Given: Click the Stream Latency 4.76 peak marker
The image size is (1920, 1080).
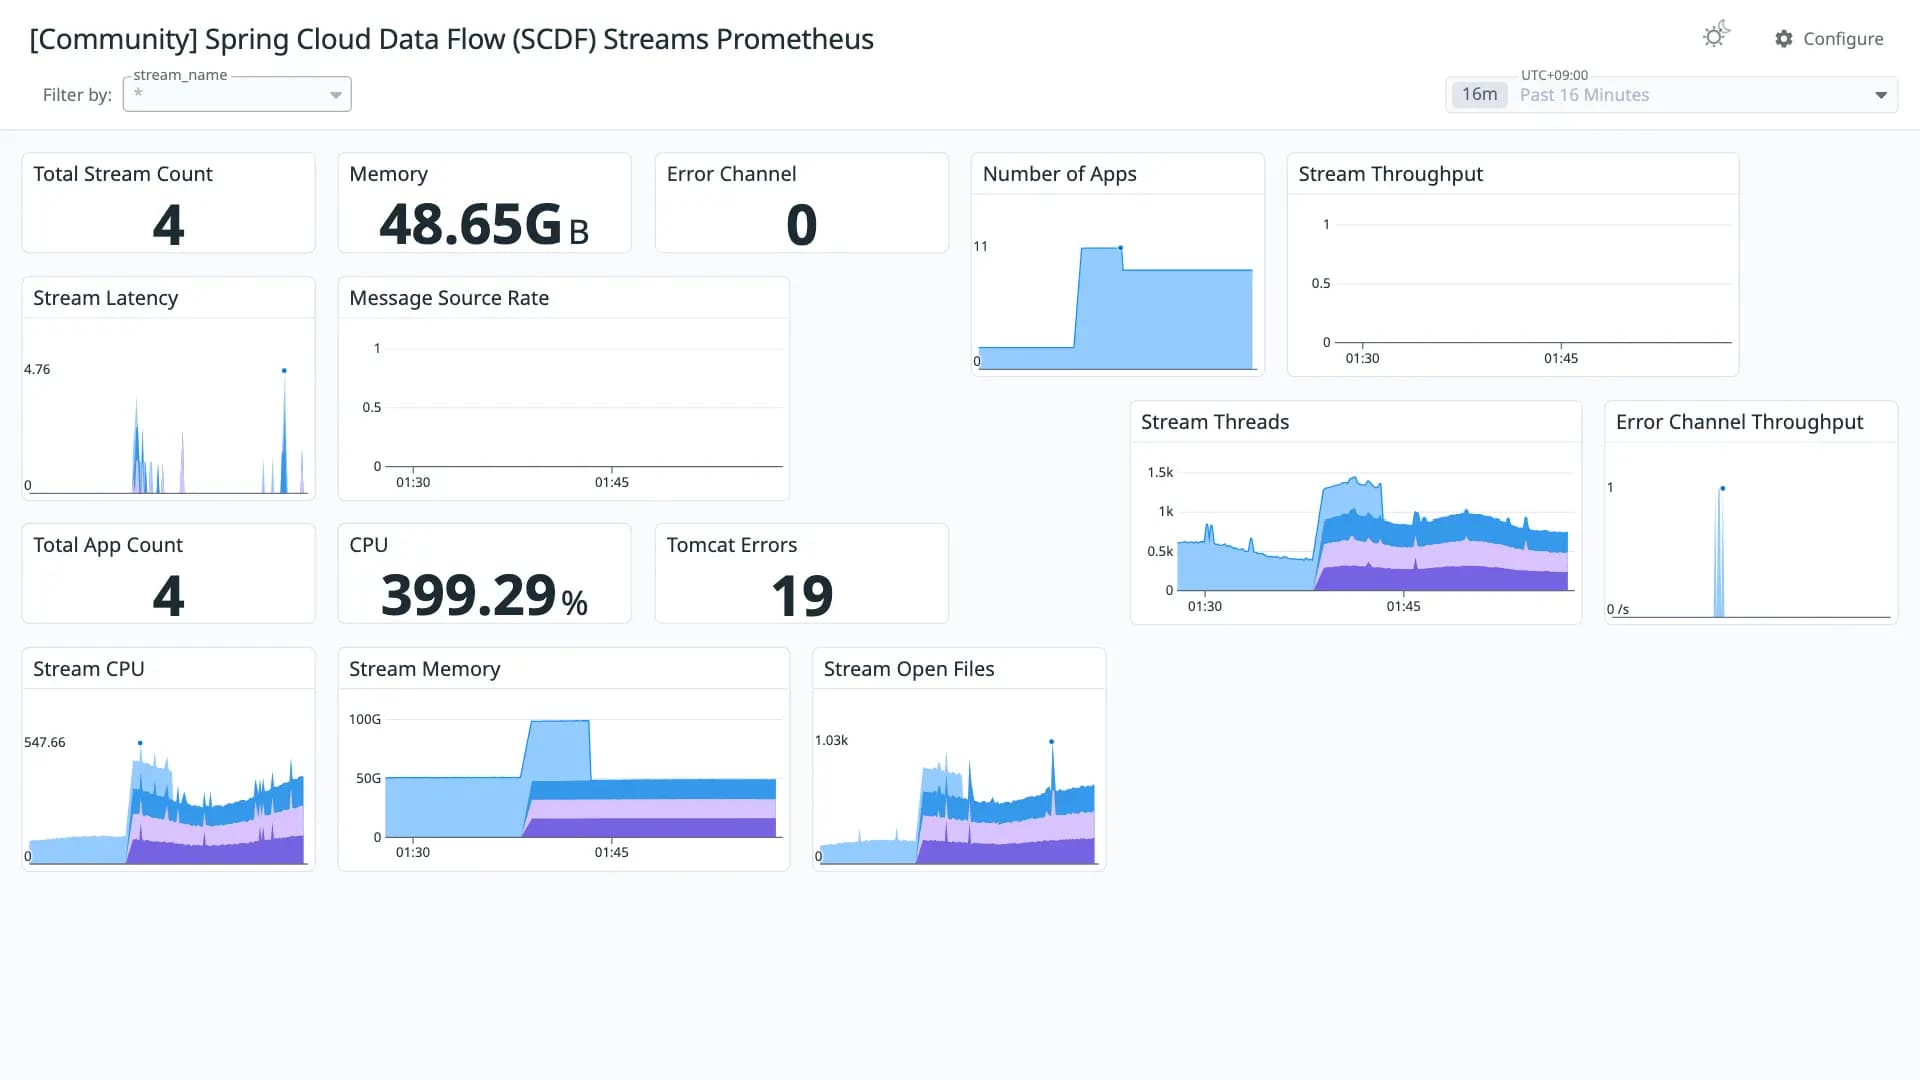Looking at the screenshot, I should point(284,371).
